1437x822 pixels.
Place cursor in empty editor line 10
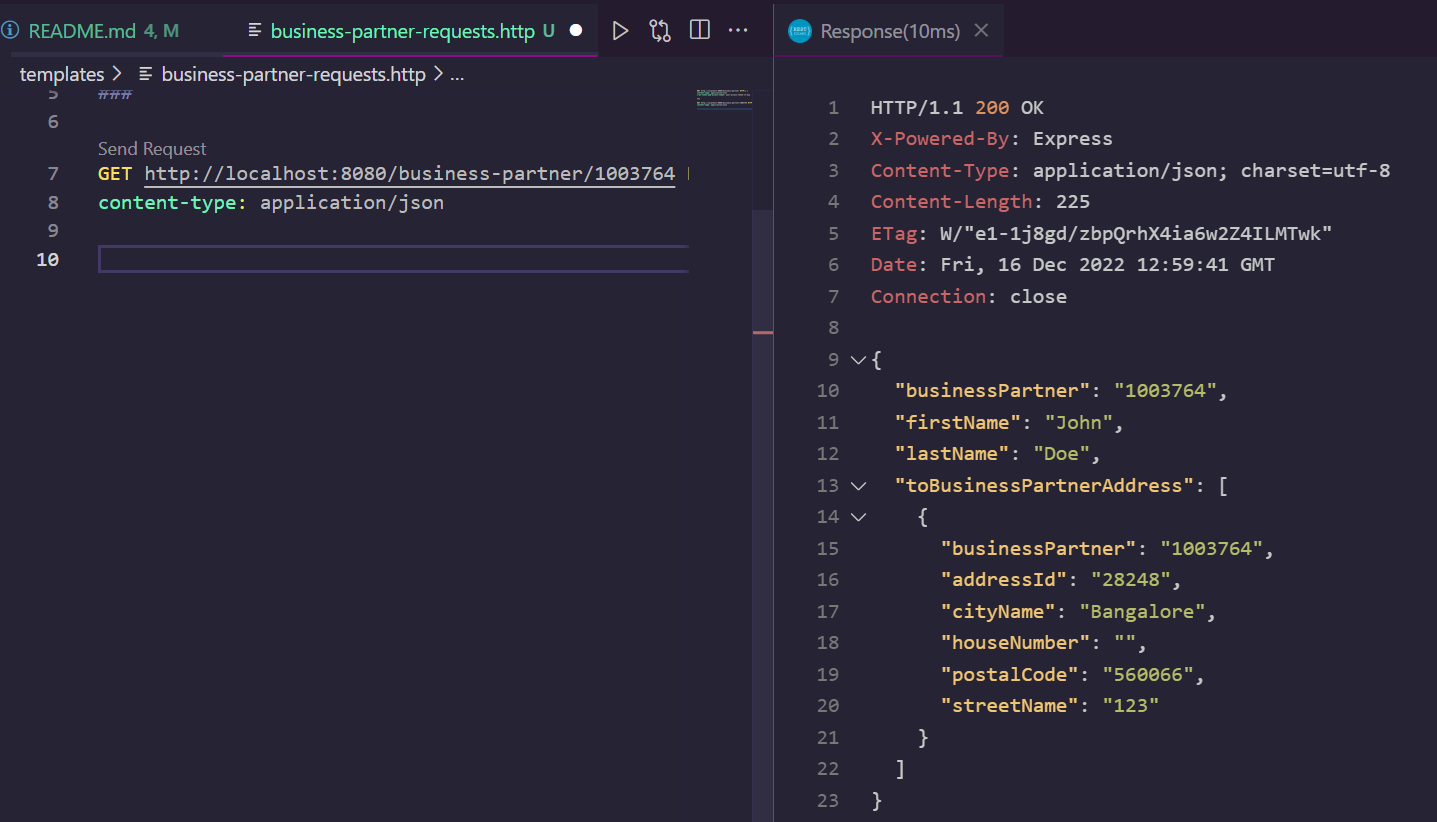[393, 259]
